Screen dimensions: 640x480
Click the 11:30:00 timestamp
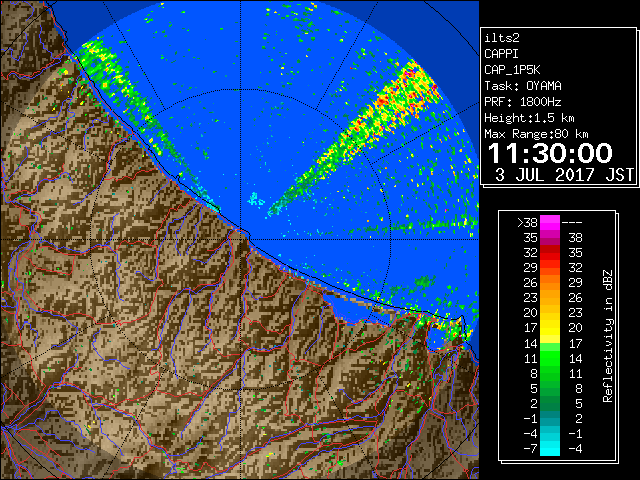(550, 153)
